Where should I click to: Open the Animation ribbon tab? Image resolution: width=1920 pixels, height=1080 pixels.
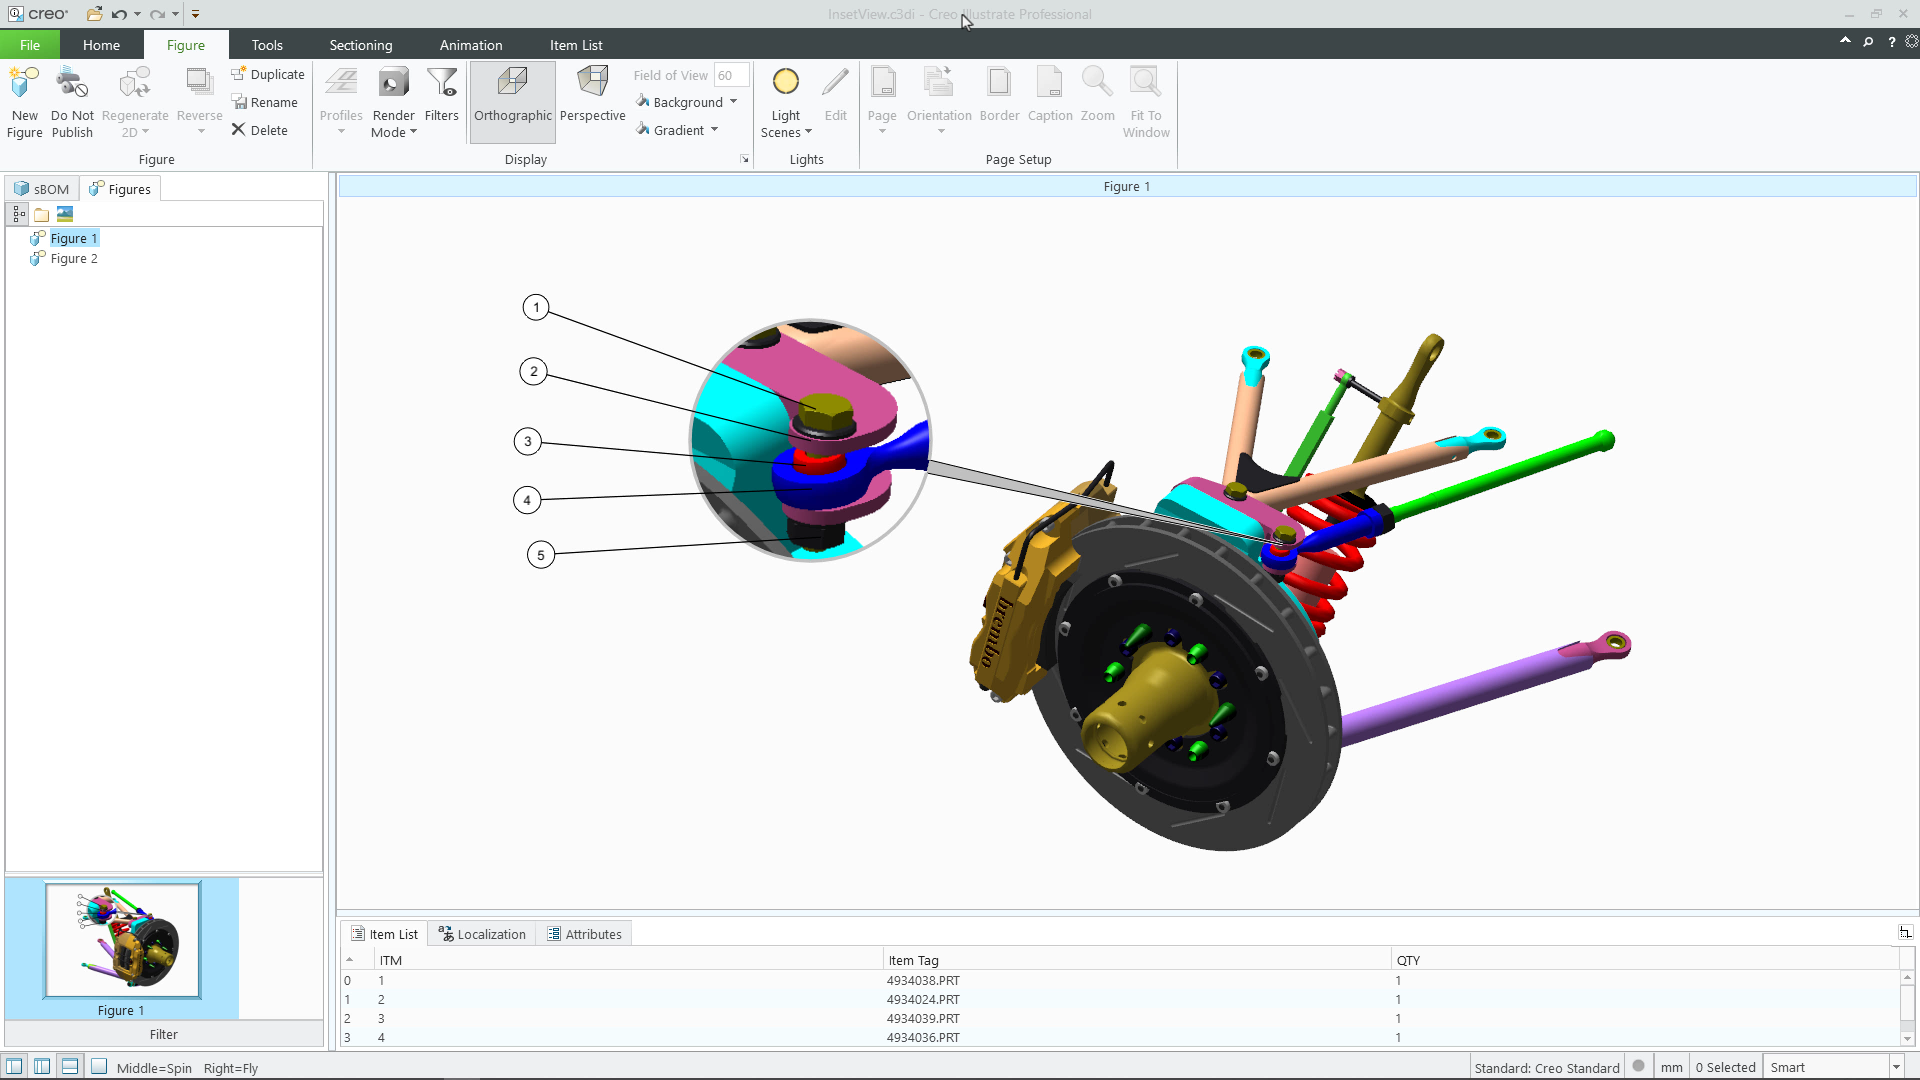coord(471,45)
